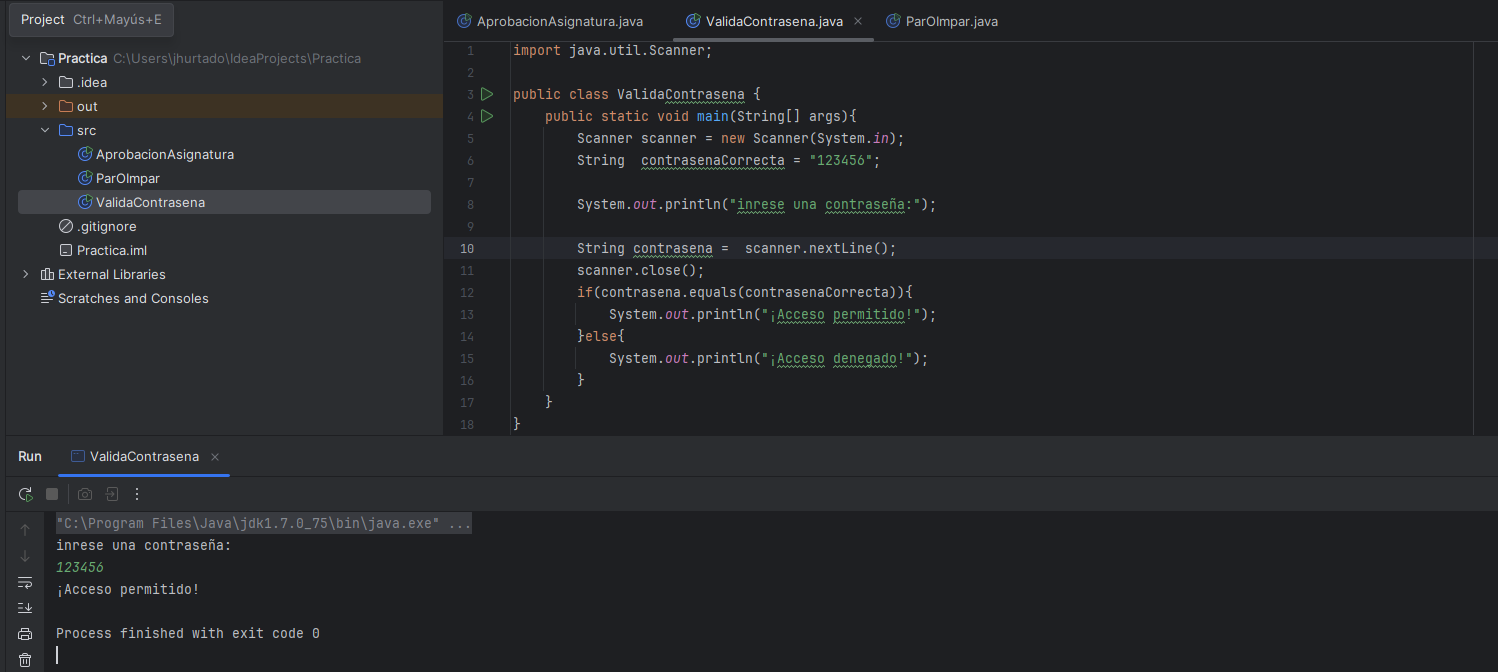Click the Practica project root name

(x=82, y=58)
